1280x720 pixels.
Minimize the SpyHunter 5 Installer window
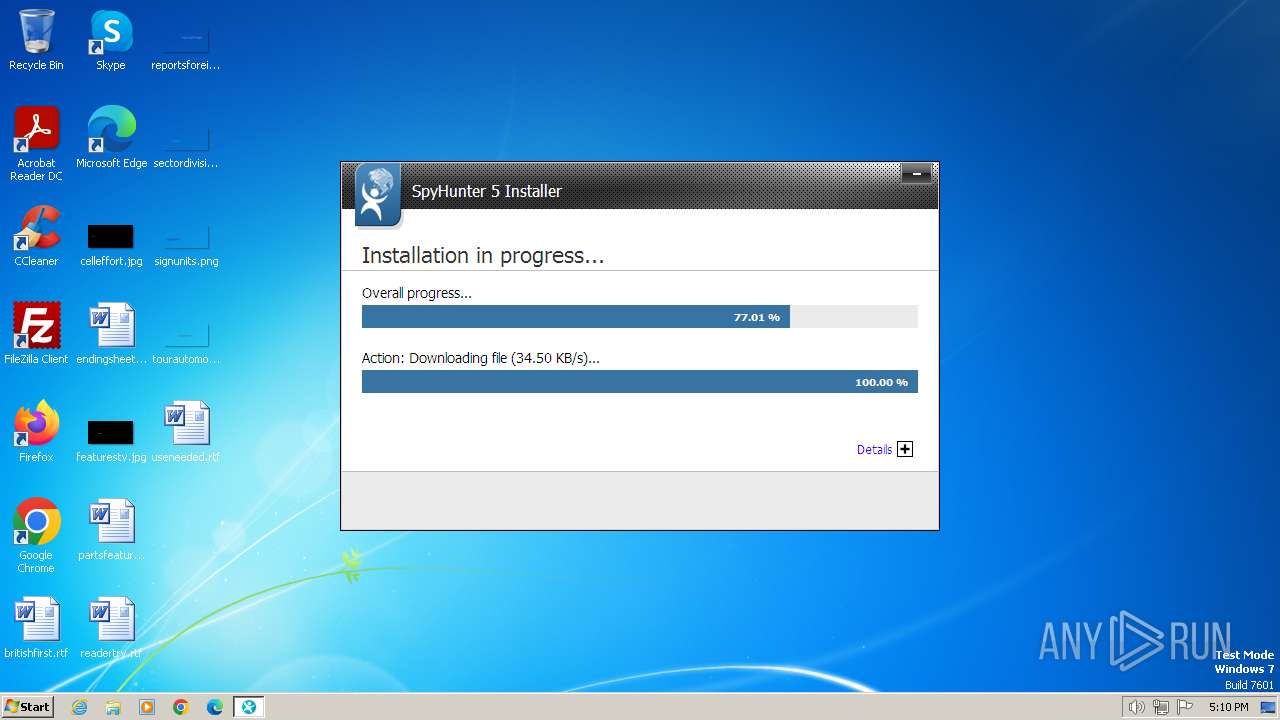[916, 174]
